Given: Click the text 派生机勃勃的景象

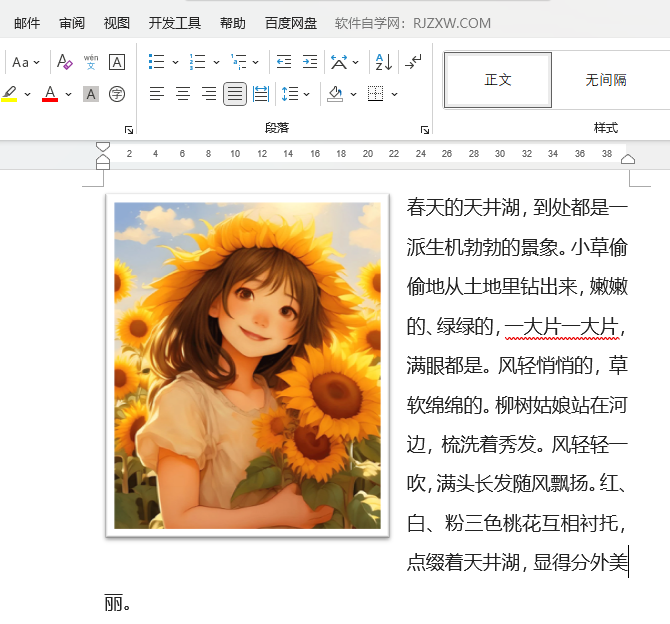Looking at the screenshot, I should coord(482,247).
